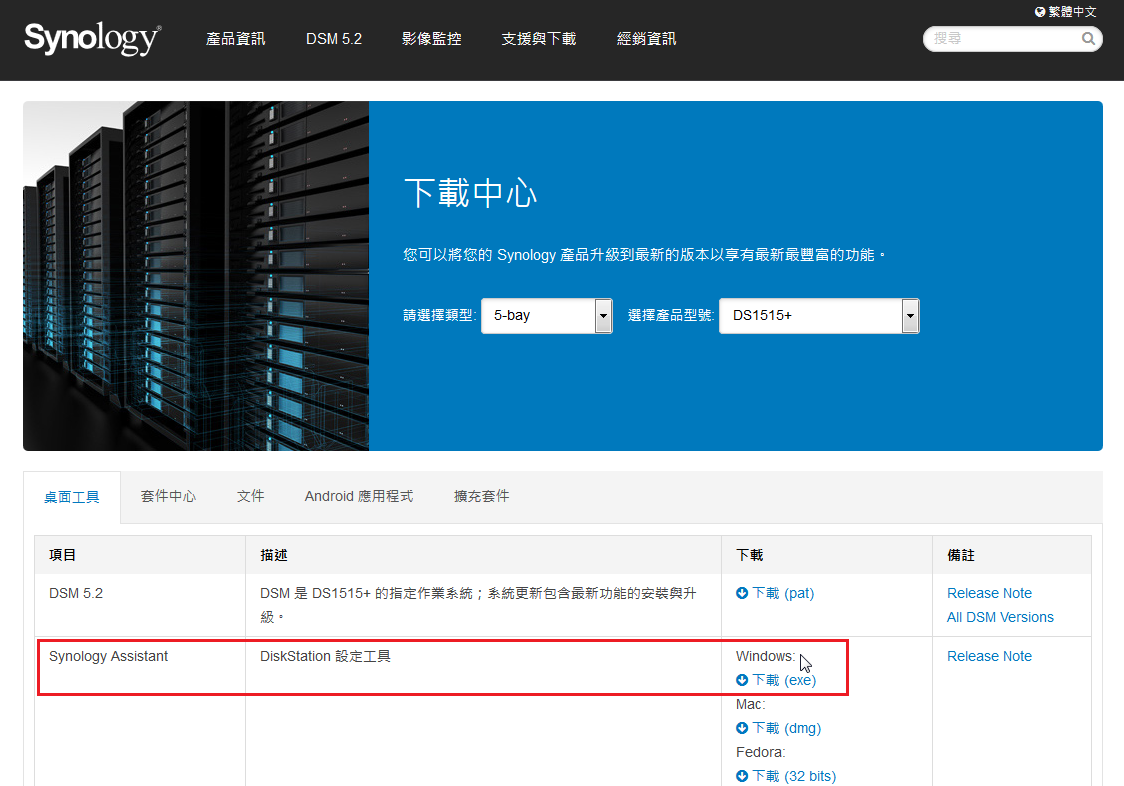This screenshot has height=786, width=1124.
Task: Click the download arrow icon for pat
Action: 742,593
